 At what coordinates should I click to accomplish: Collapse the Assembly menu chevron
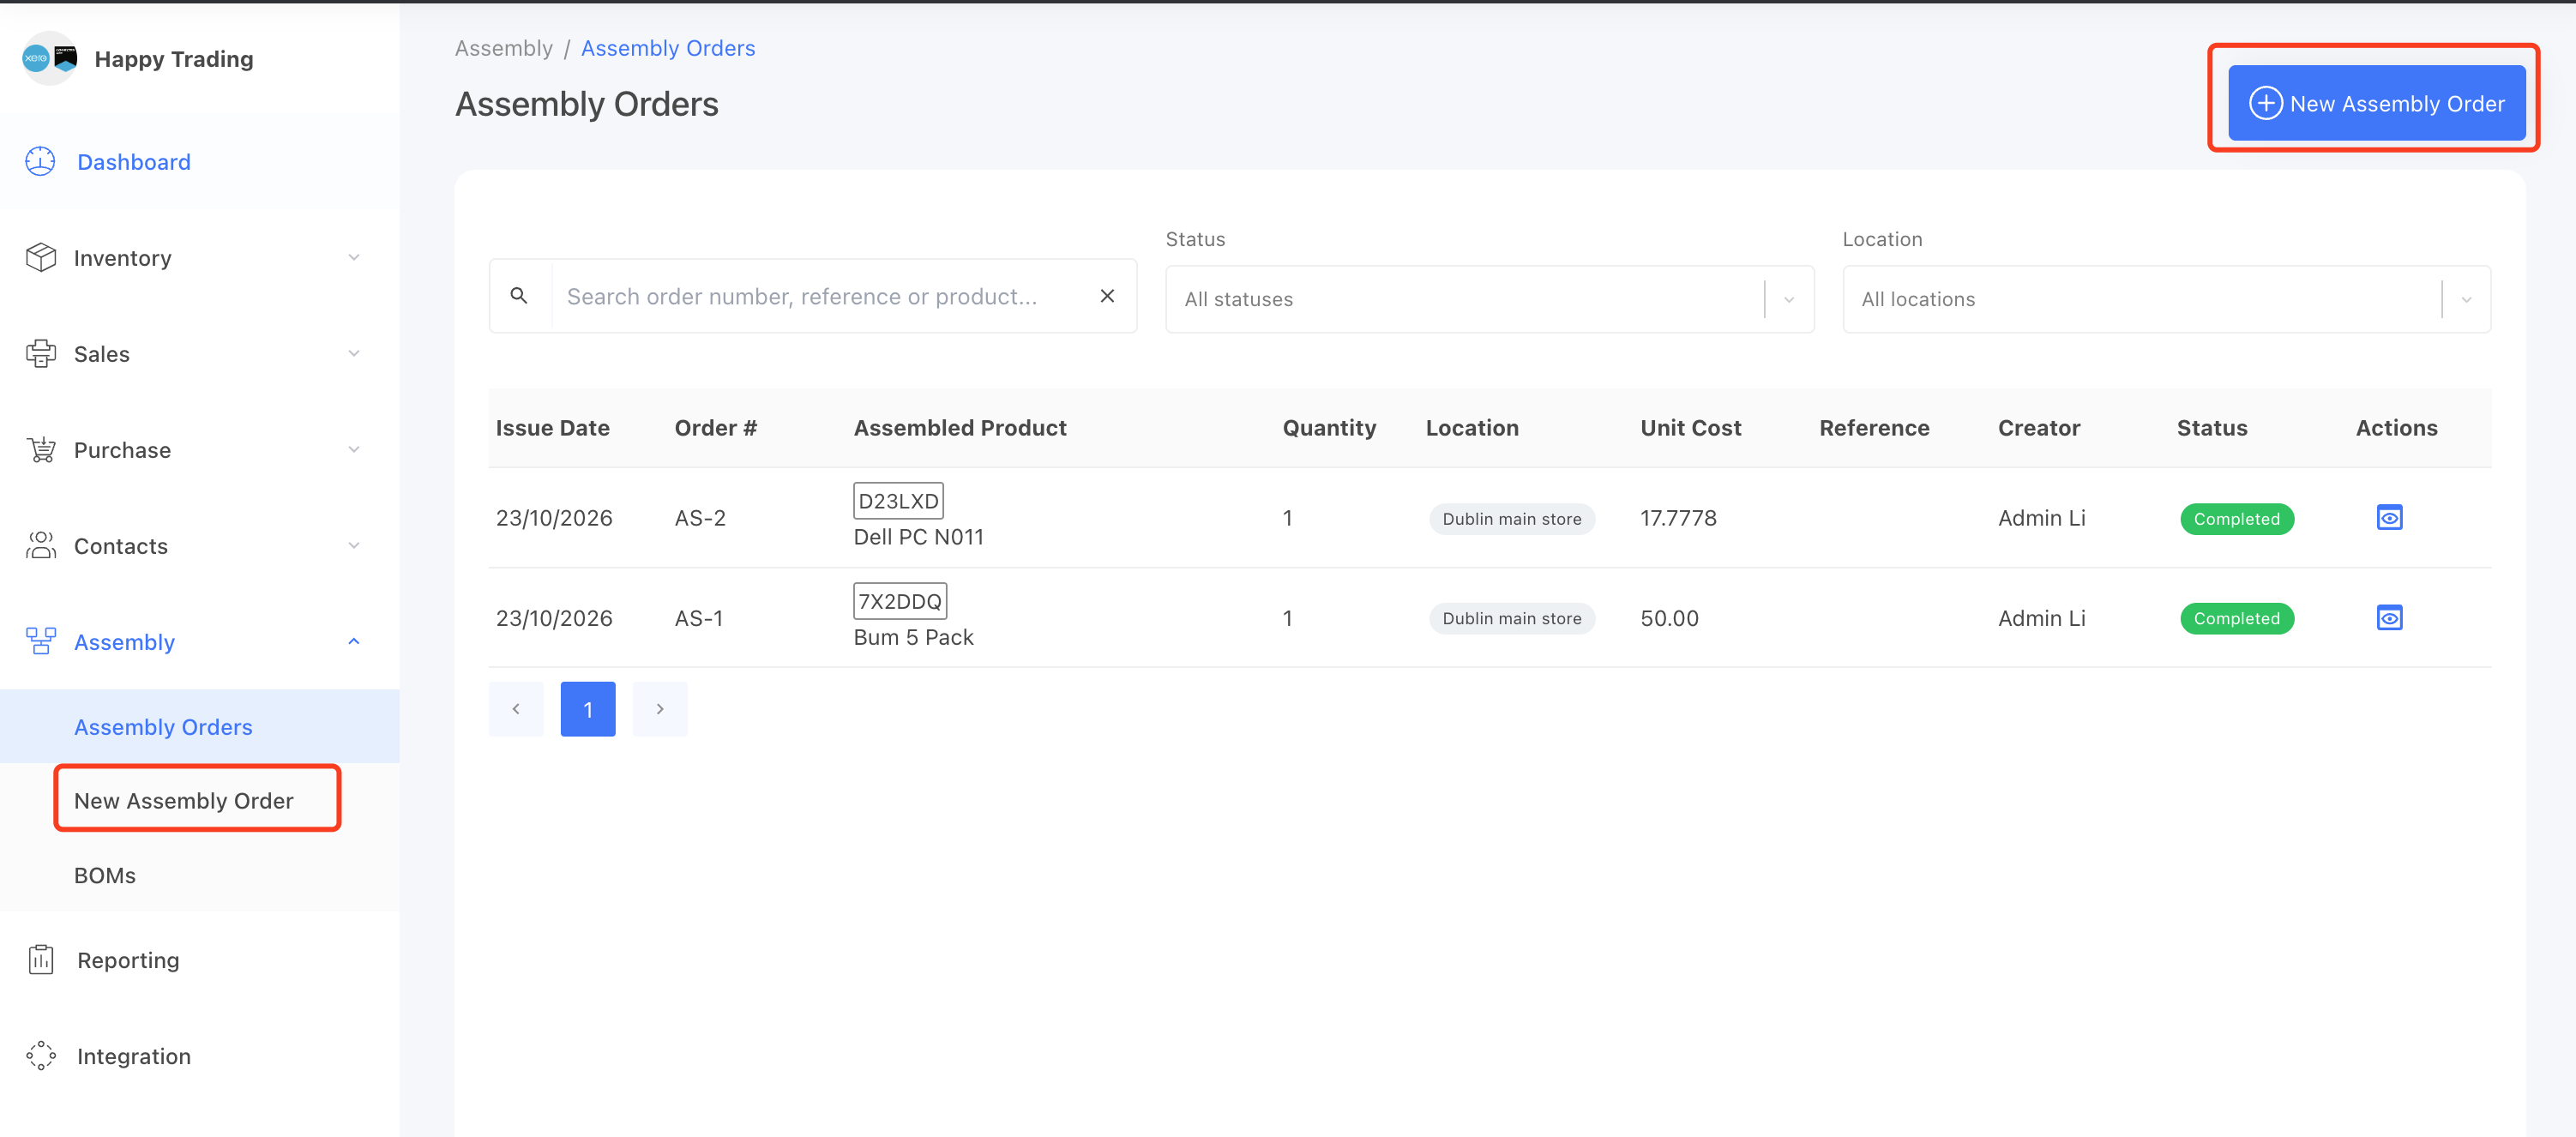pyautogui.click(x=353, y=642)
